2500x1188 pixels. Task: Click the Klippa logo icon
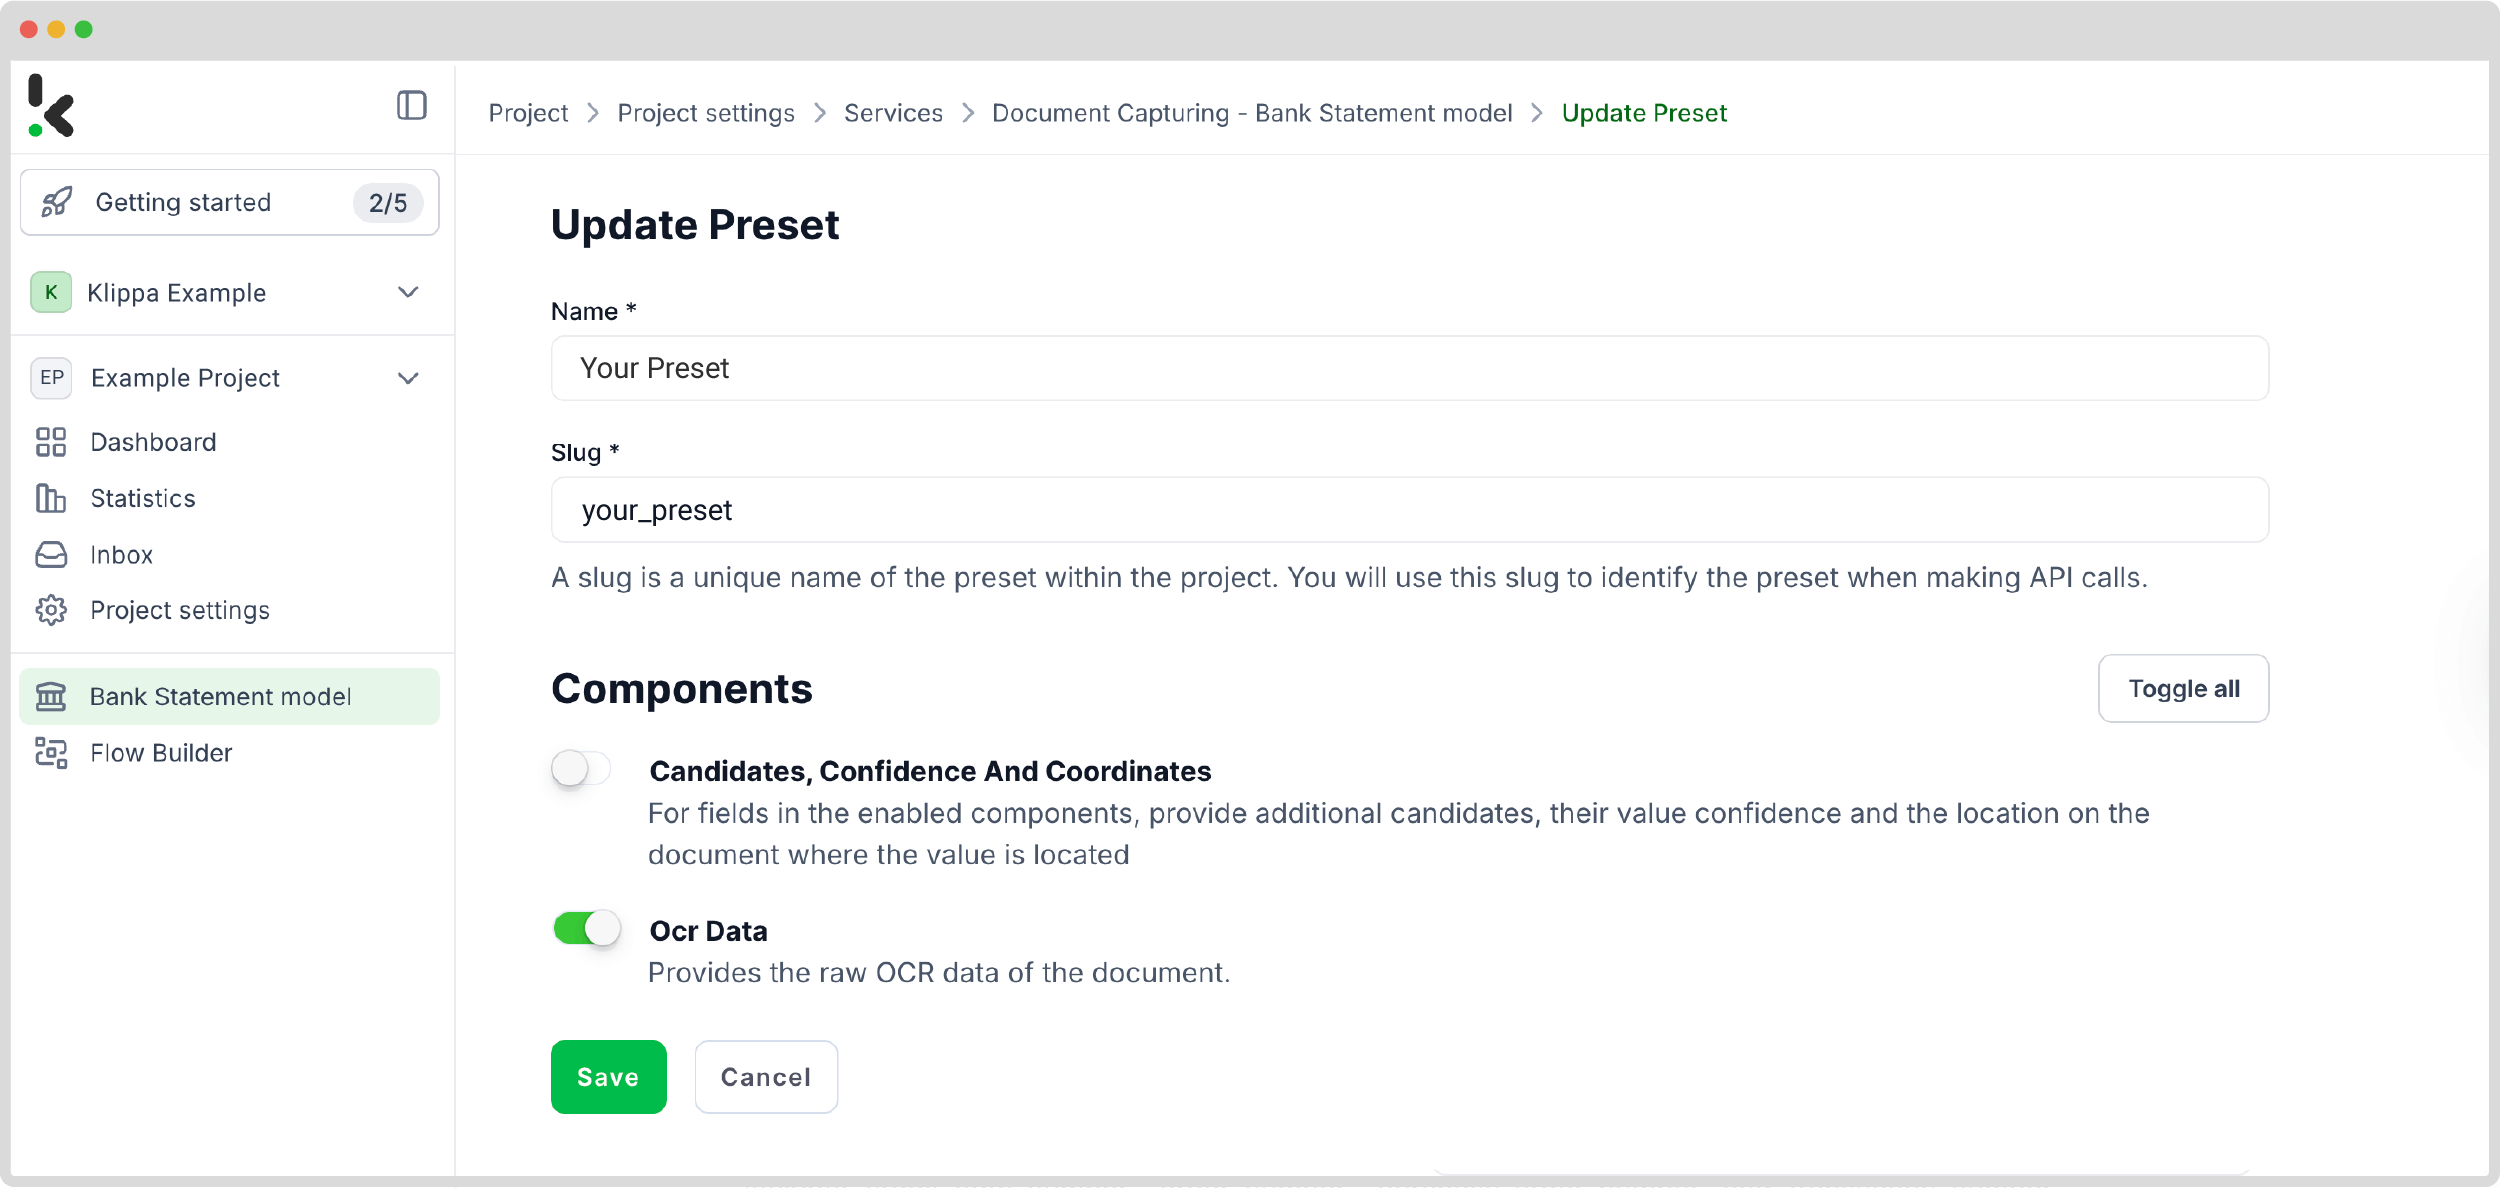51,105
